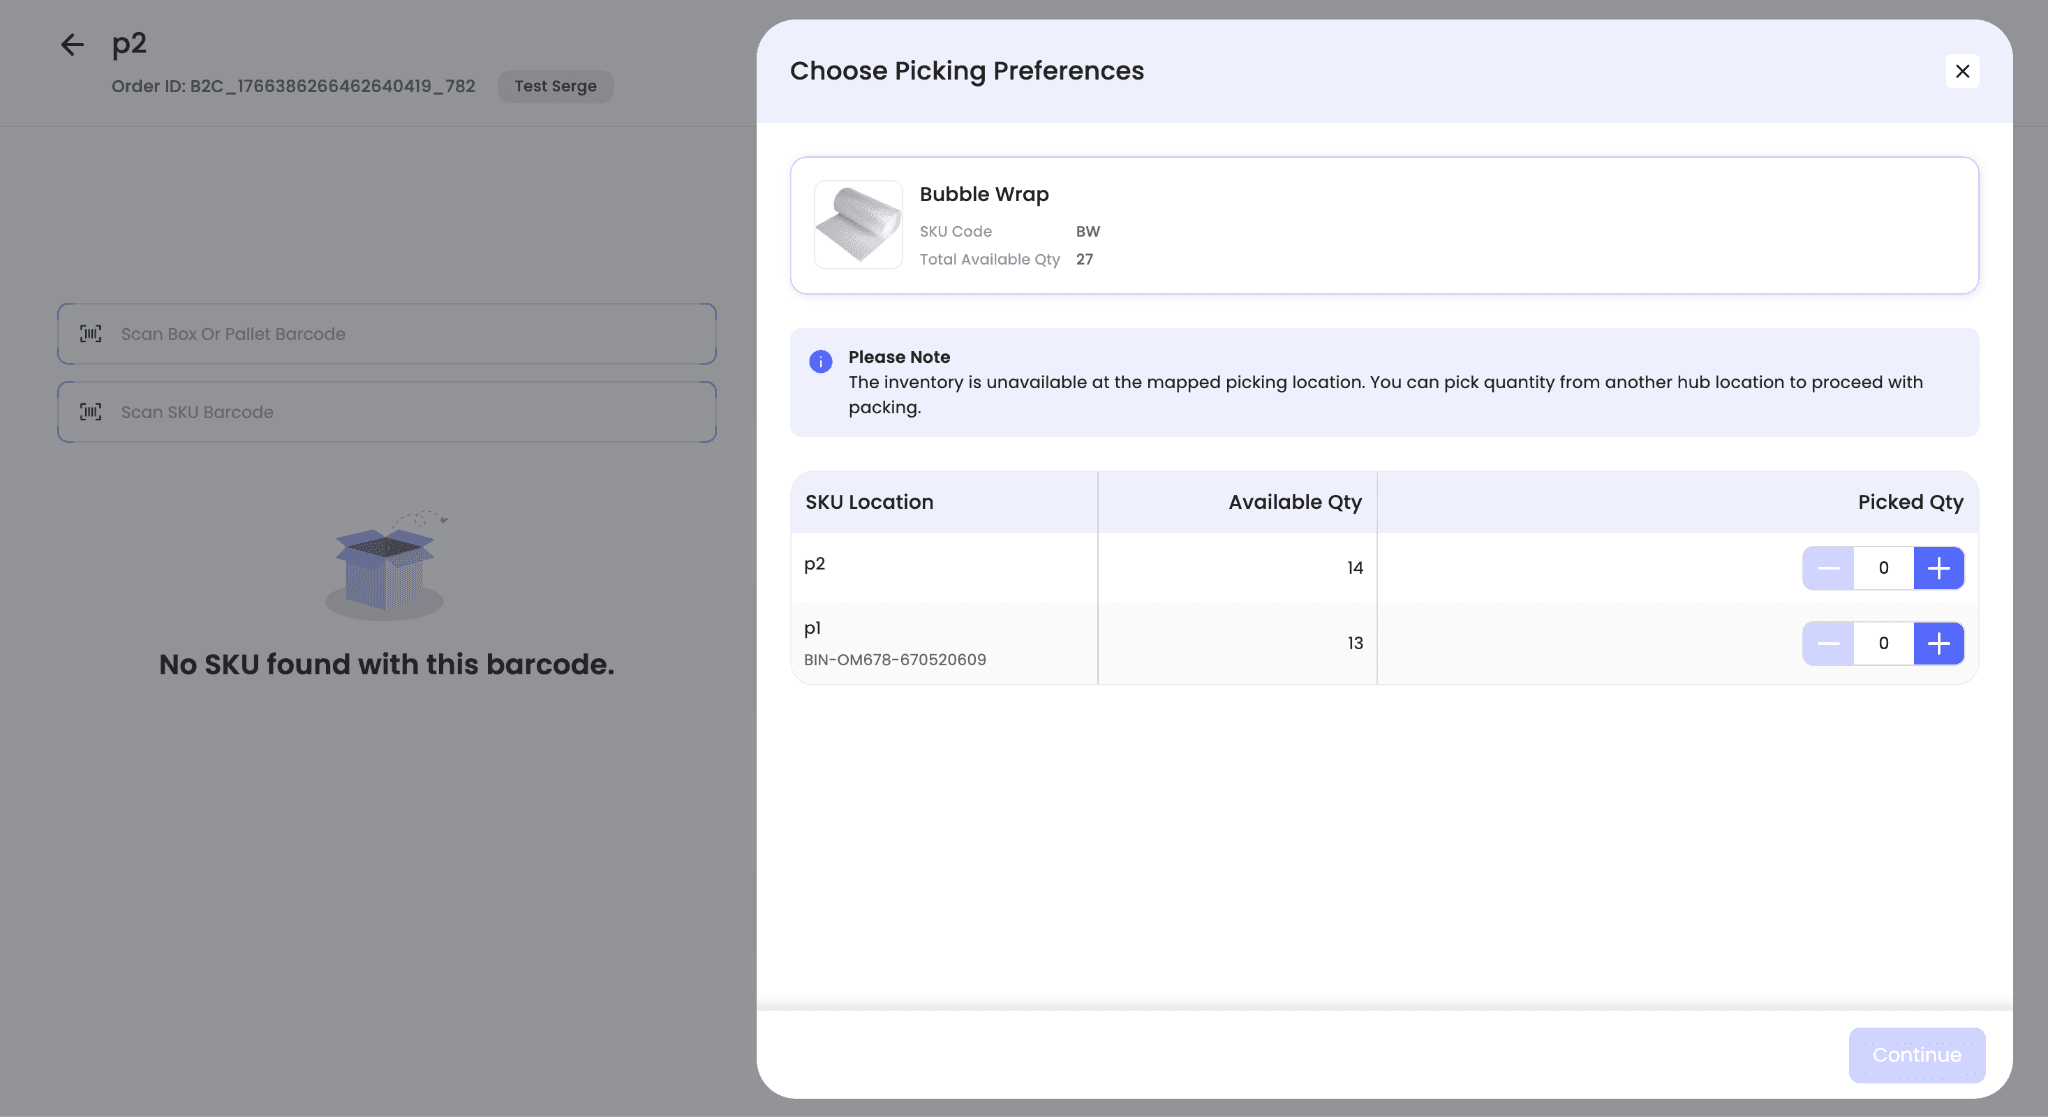
Task: Click the Continue button
Action: pos(1916,1055)
